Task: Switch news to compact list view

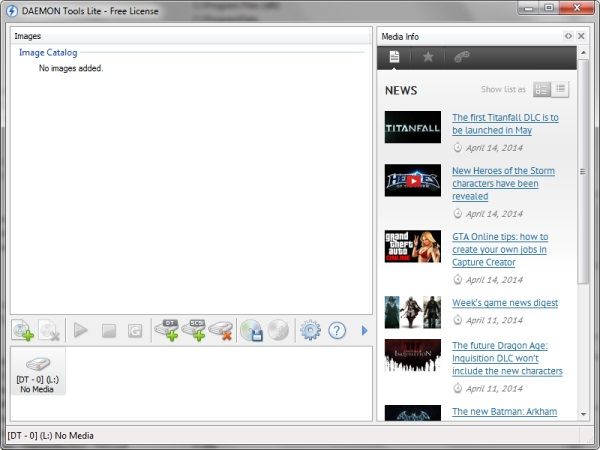Action: pyautogui.click(x=560, y=89)
